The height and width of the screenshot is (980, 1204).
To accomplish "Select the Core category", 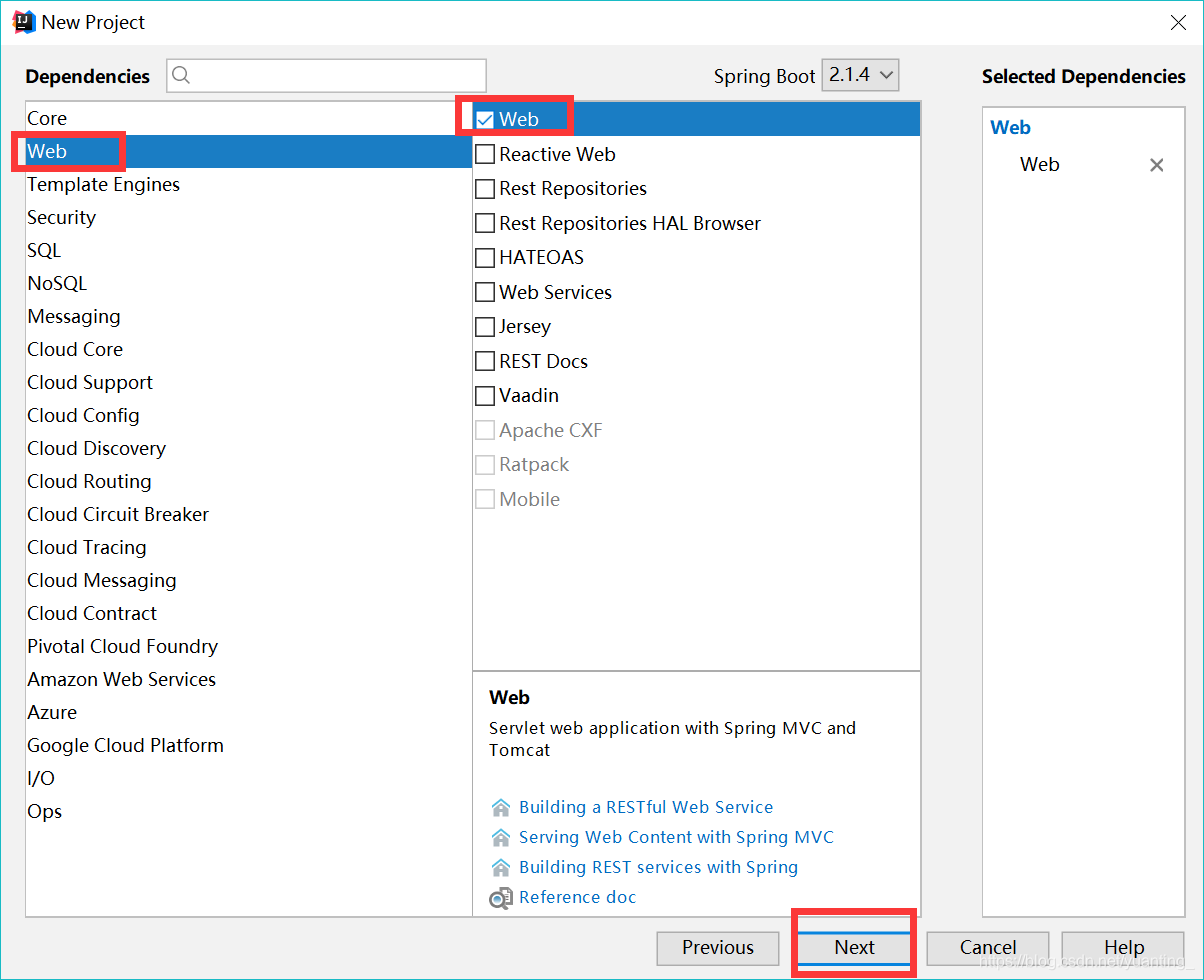I will click(248, 118).
